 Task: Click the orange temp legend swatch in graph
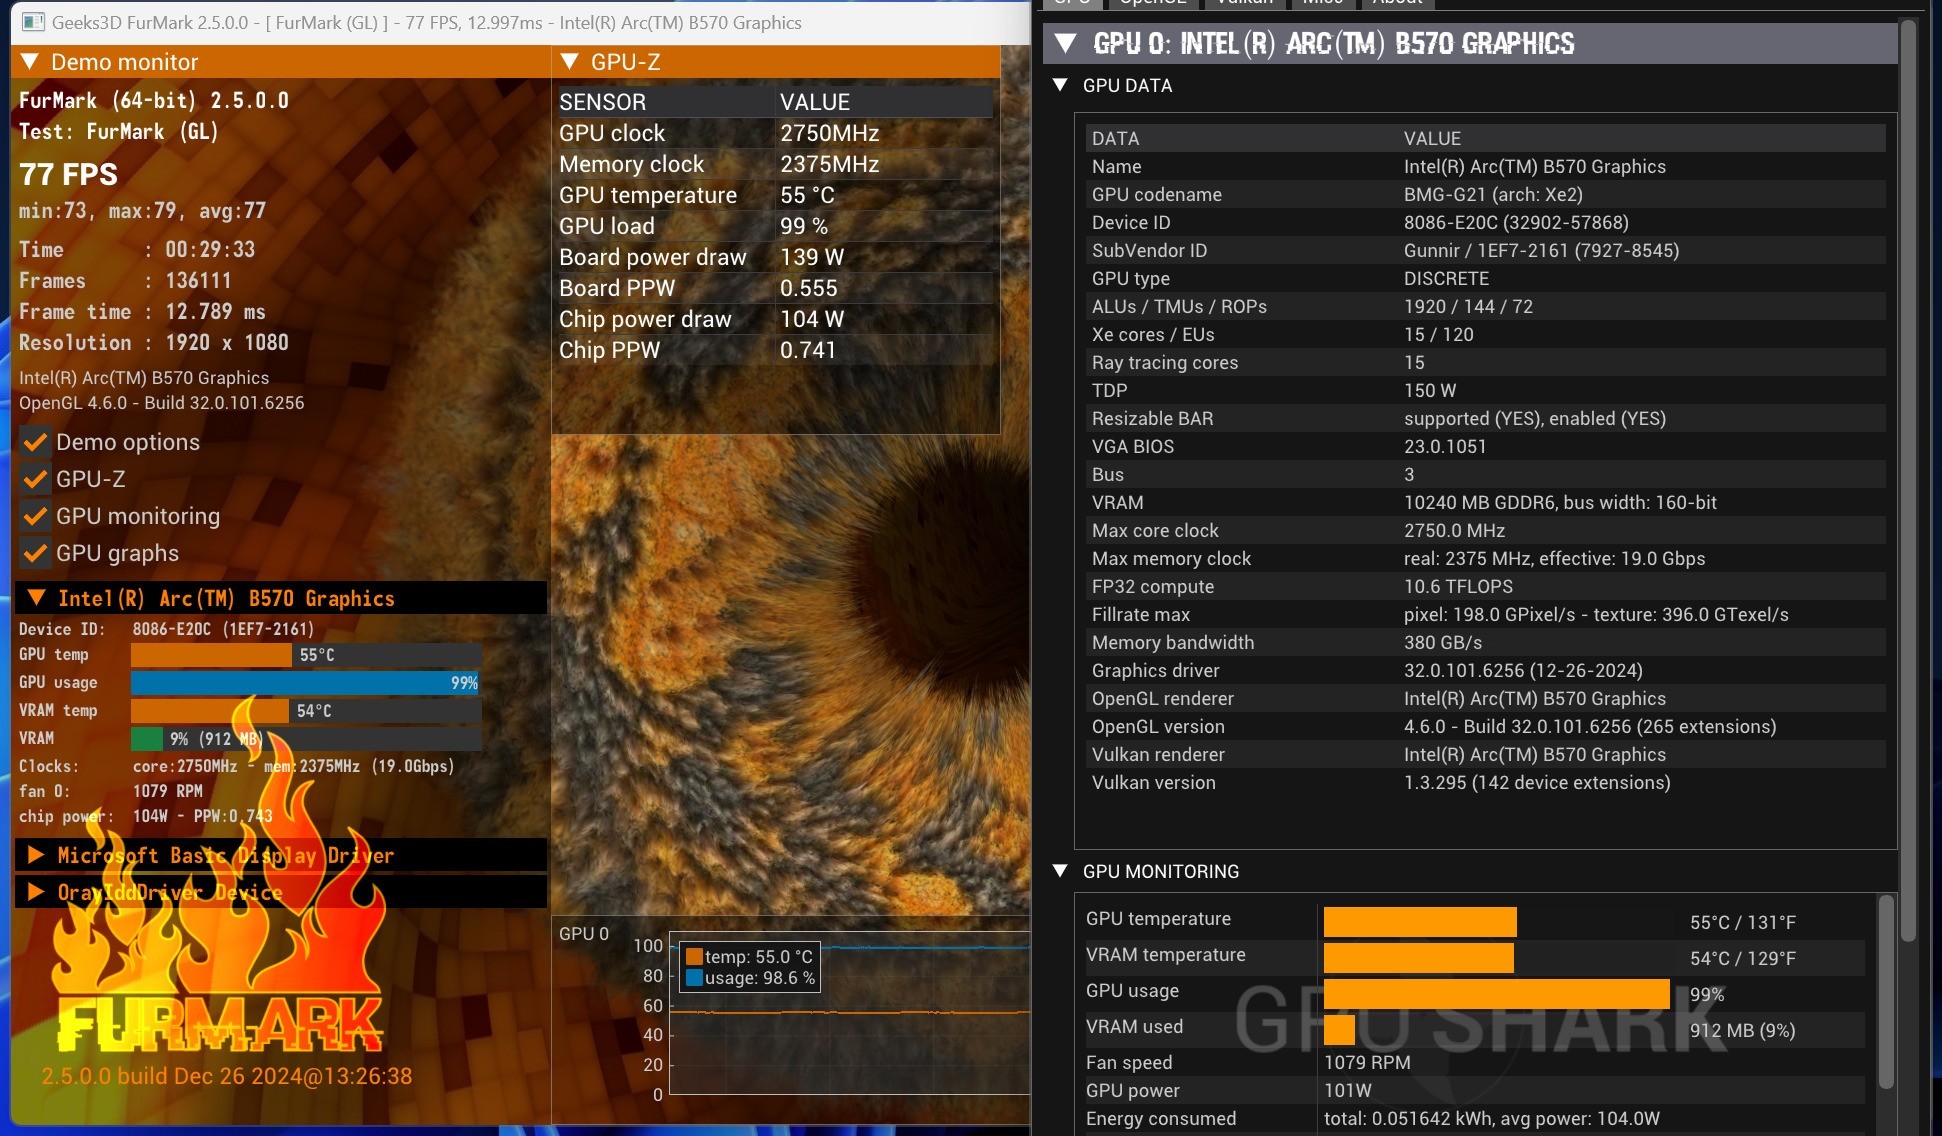[x=694, y=957]
